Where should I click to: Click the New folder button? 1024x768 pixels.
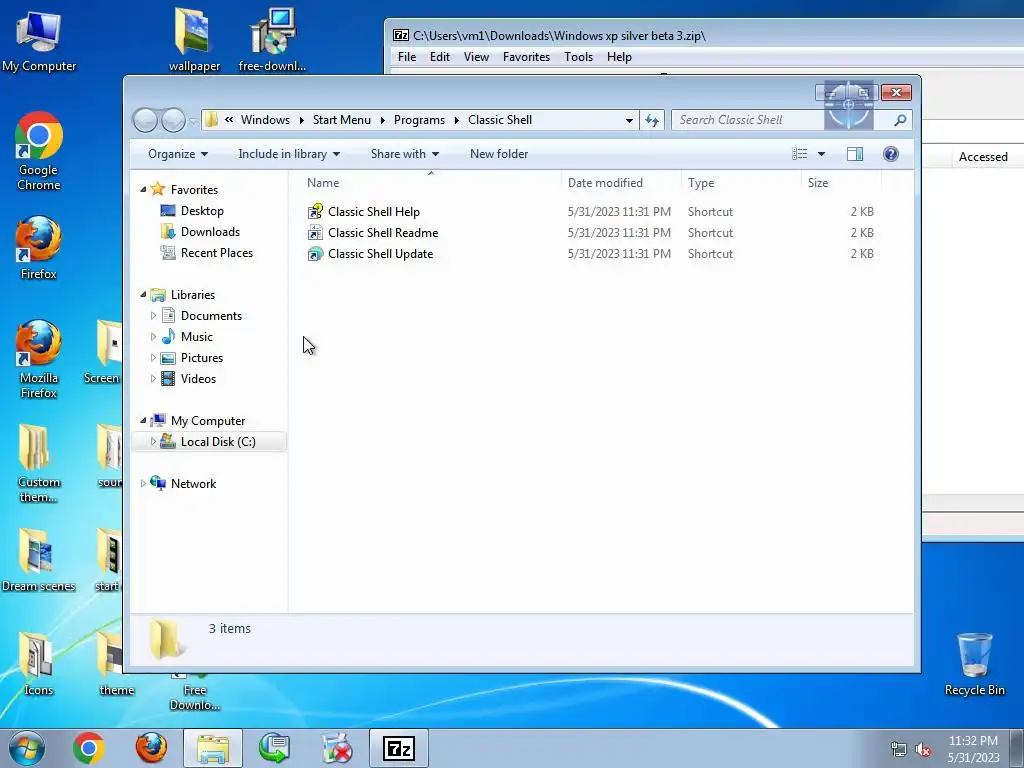(x=499, y=154)
